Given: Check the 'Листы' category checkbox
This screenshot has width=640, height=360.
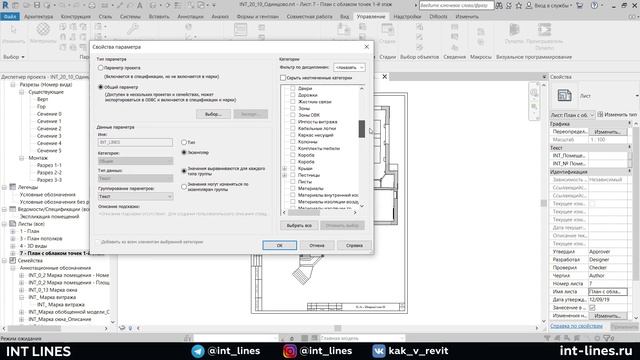Looking at the screenshot, I should click(x=293, y=182).
